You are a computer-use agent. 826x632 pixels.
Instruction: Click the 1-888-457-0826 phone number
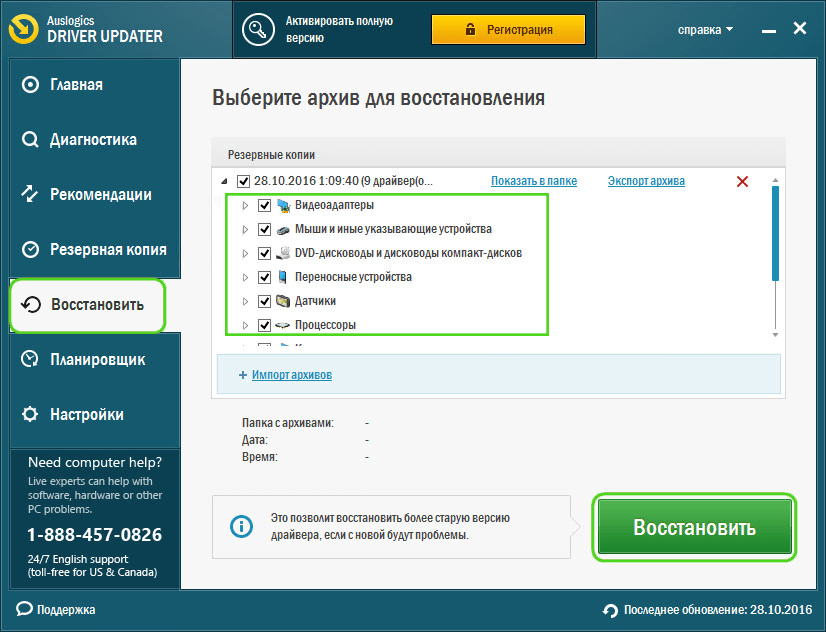pyautogui.click(x=94, y=535)
